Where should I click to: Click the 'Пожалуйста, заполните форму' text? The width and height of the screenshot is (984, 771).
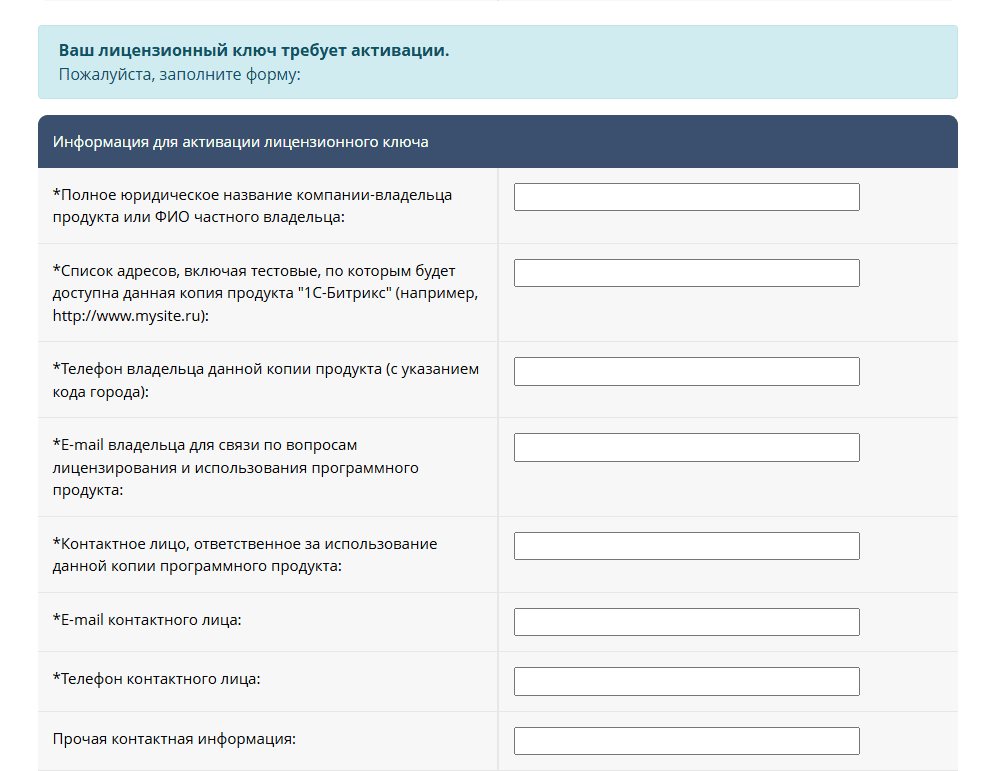coord(179,75)
